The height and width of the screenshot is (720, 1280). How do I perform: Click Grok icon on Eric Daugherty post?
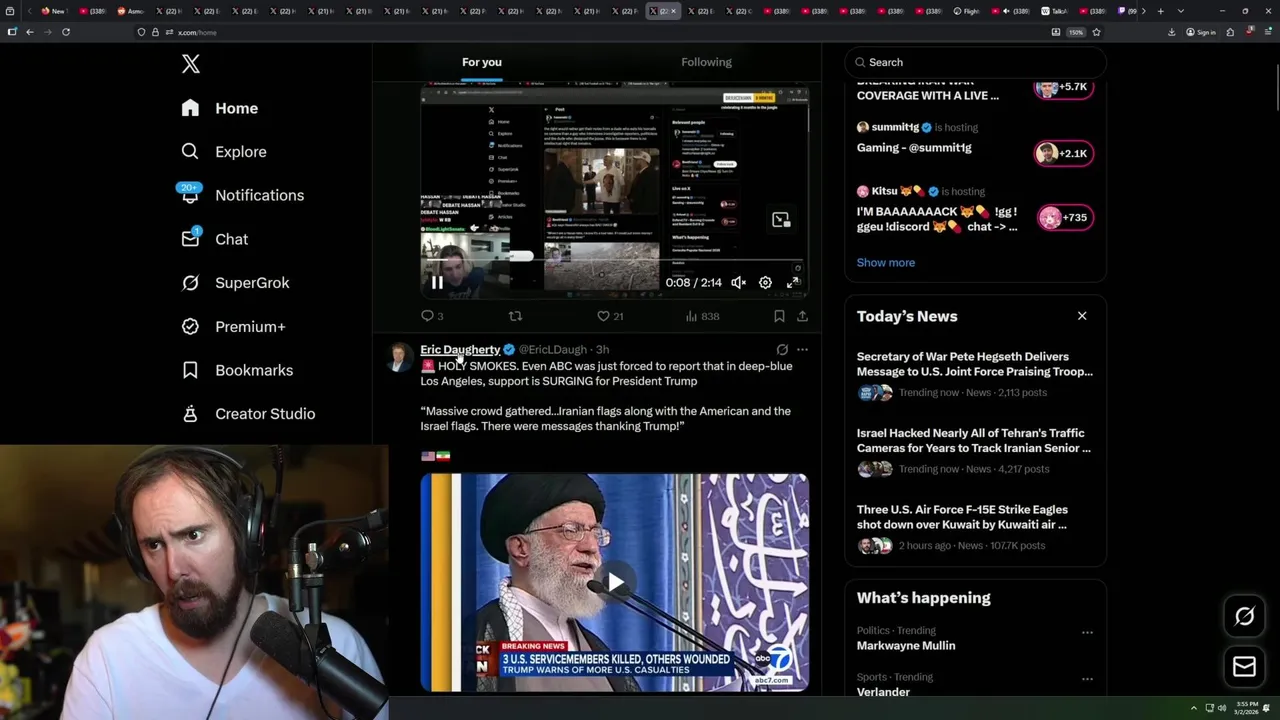(782, 350)
